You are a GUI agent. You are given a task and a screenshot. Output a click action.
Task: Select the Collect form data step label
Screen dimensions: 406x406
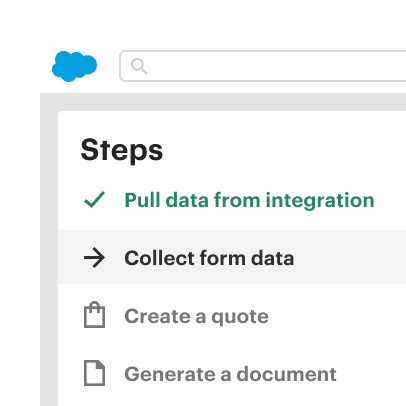coord(209,258)
